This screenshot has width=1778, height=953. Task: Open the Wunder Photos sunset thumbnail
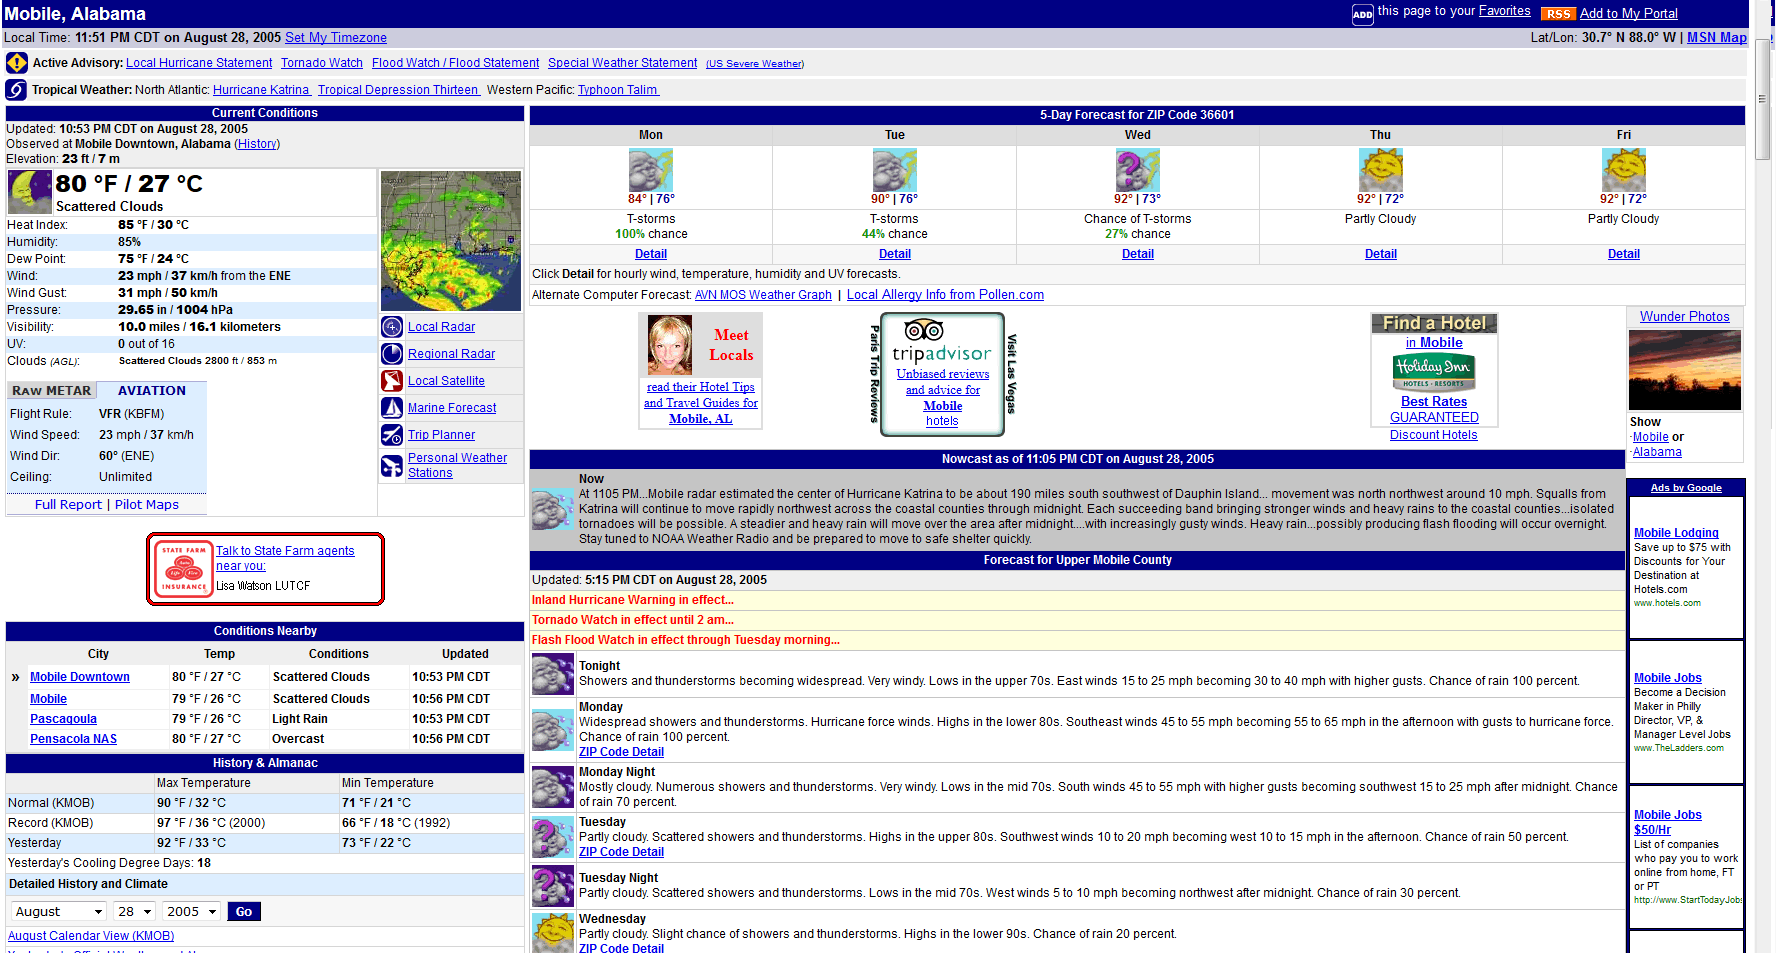click(x=1685, y=370)
